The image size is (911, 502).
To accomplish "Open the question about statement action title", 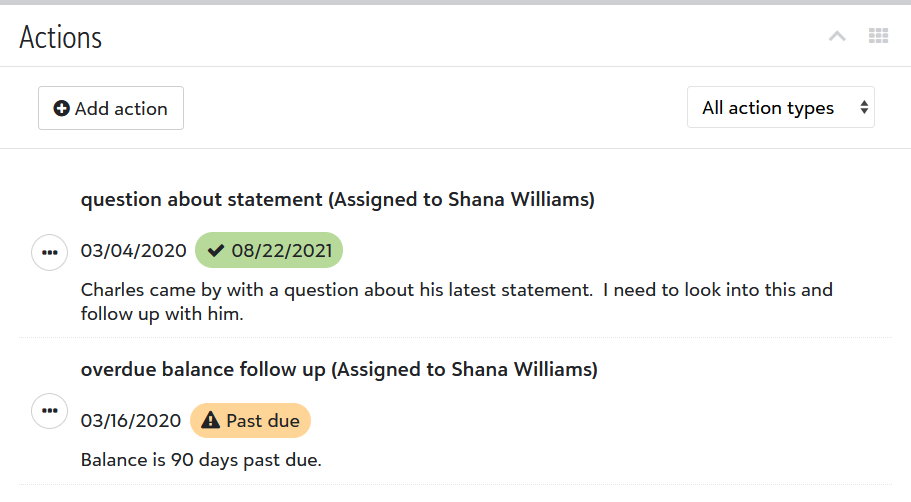I will 337,200.
